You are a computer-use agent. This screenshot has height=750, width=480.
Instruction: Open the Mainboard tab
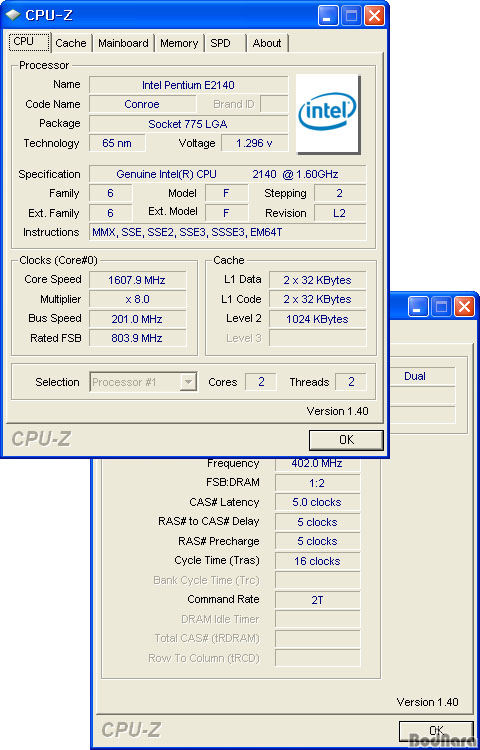(x=123, y=43)
